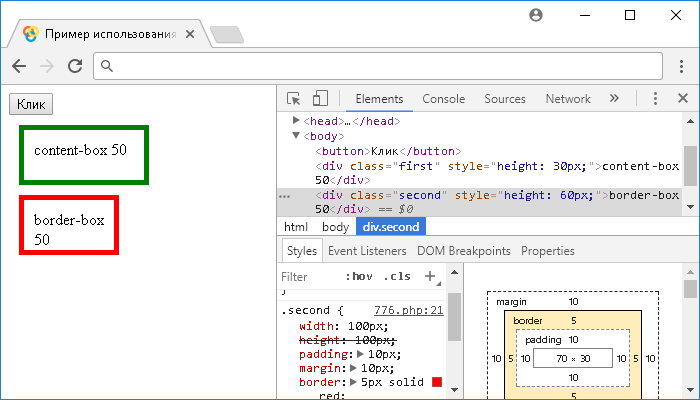Screen dimensions: 700x400
Task: Switch to the Sources tab
Action: point(505,99)
